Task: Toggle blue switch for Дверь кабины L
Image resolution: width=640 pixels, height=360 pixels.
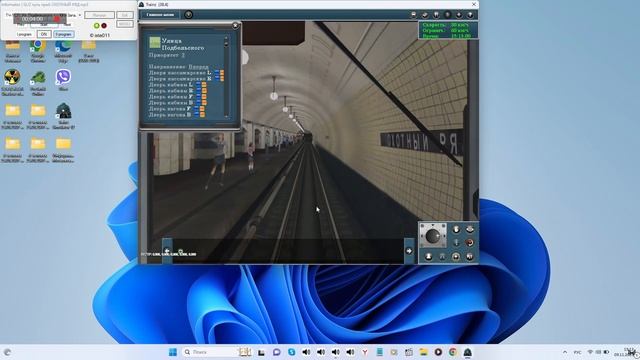Action: [x=198, y=84]
